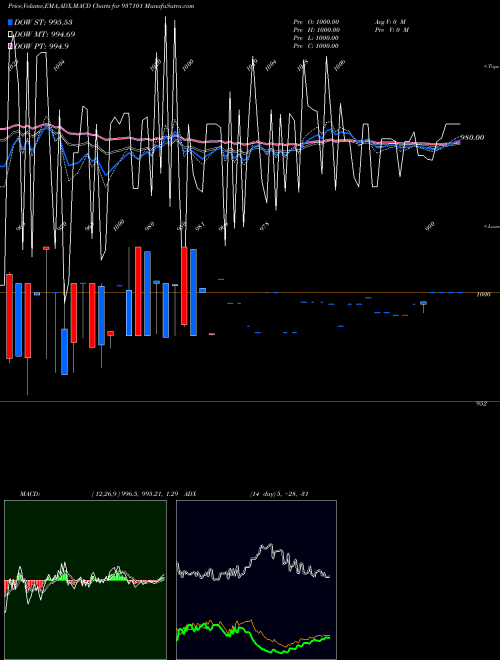The height and width of the screenshot is (660, 500).
Task: Click the 'Pre C: 1000.00' value
Action: click(316, 45)
